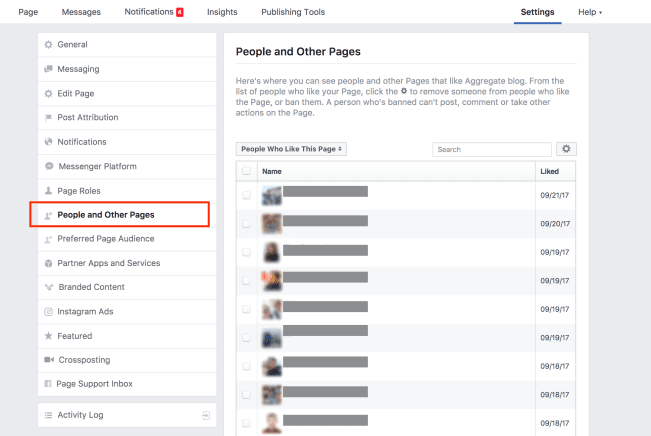Screen dimensions: 651x436
Task: Open the People Who Like This Page dropdown
Action: coord(291,149)
